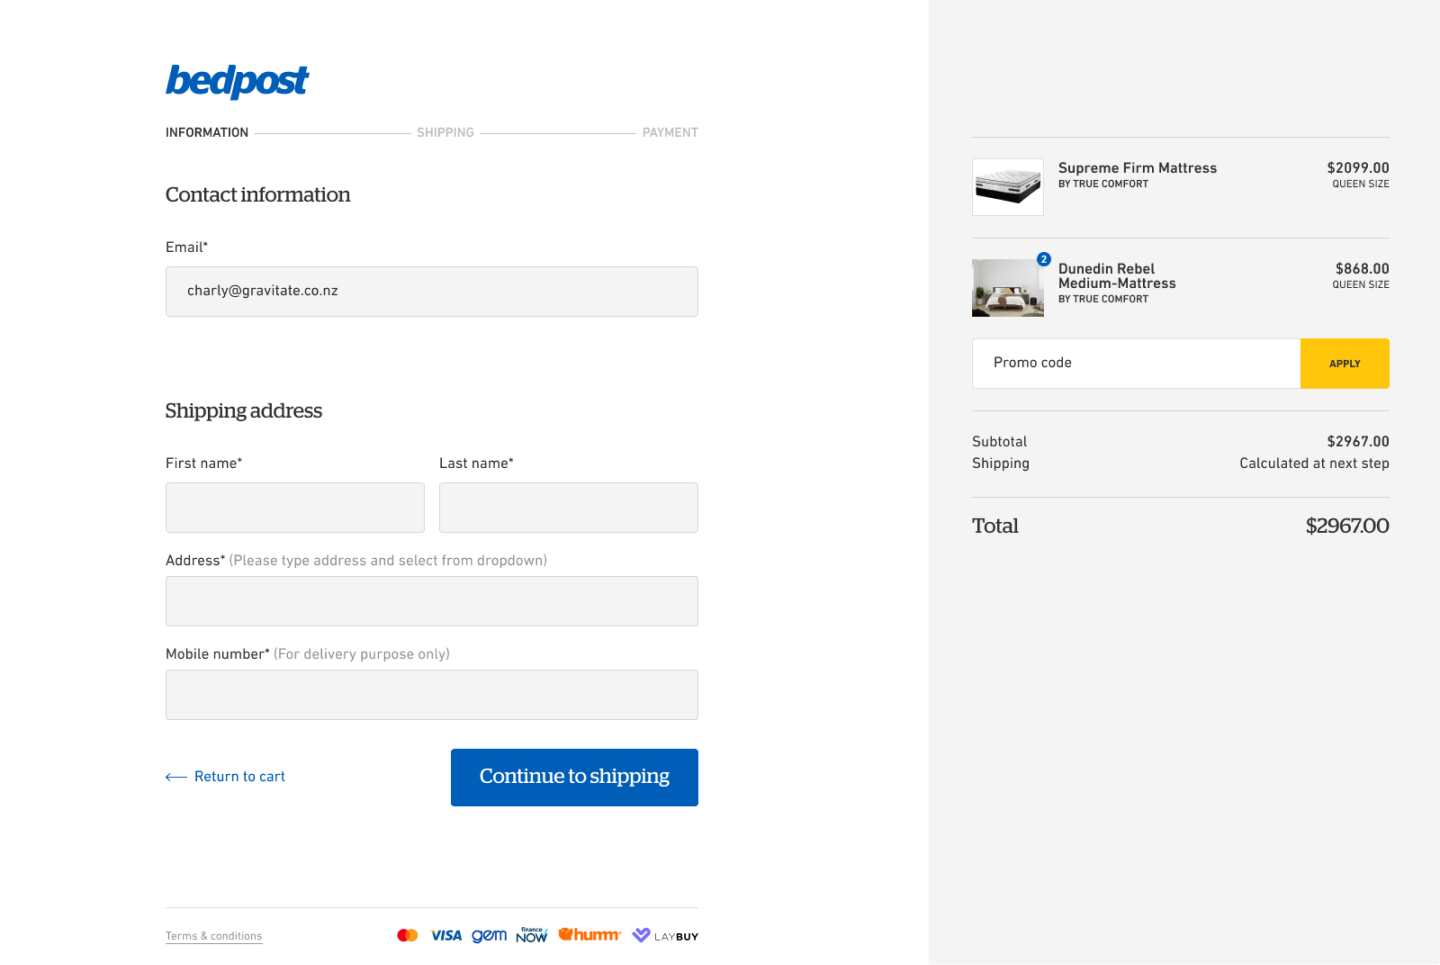Click the Supreme Firm Mattress product name
Screen dimensions: 1440x965
(1138, 168)
